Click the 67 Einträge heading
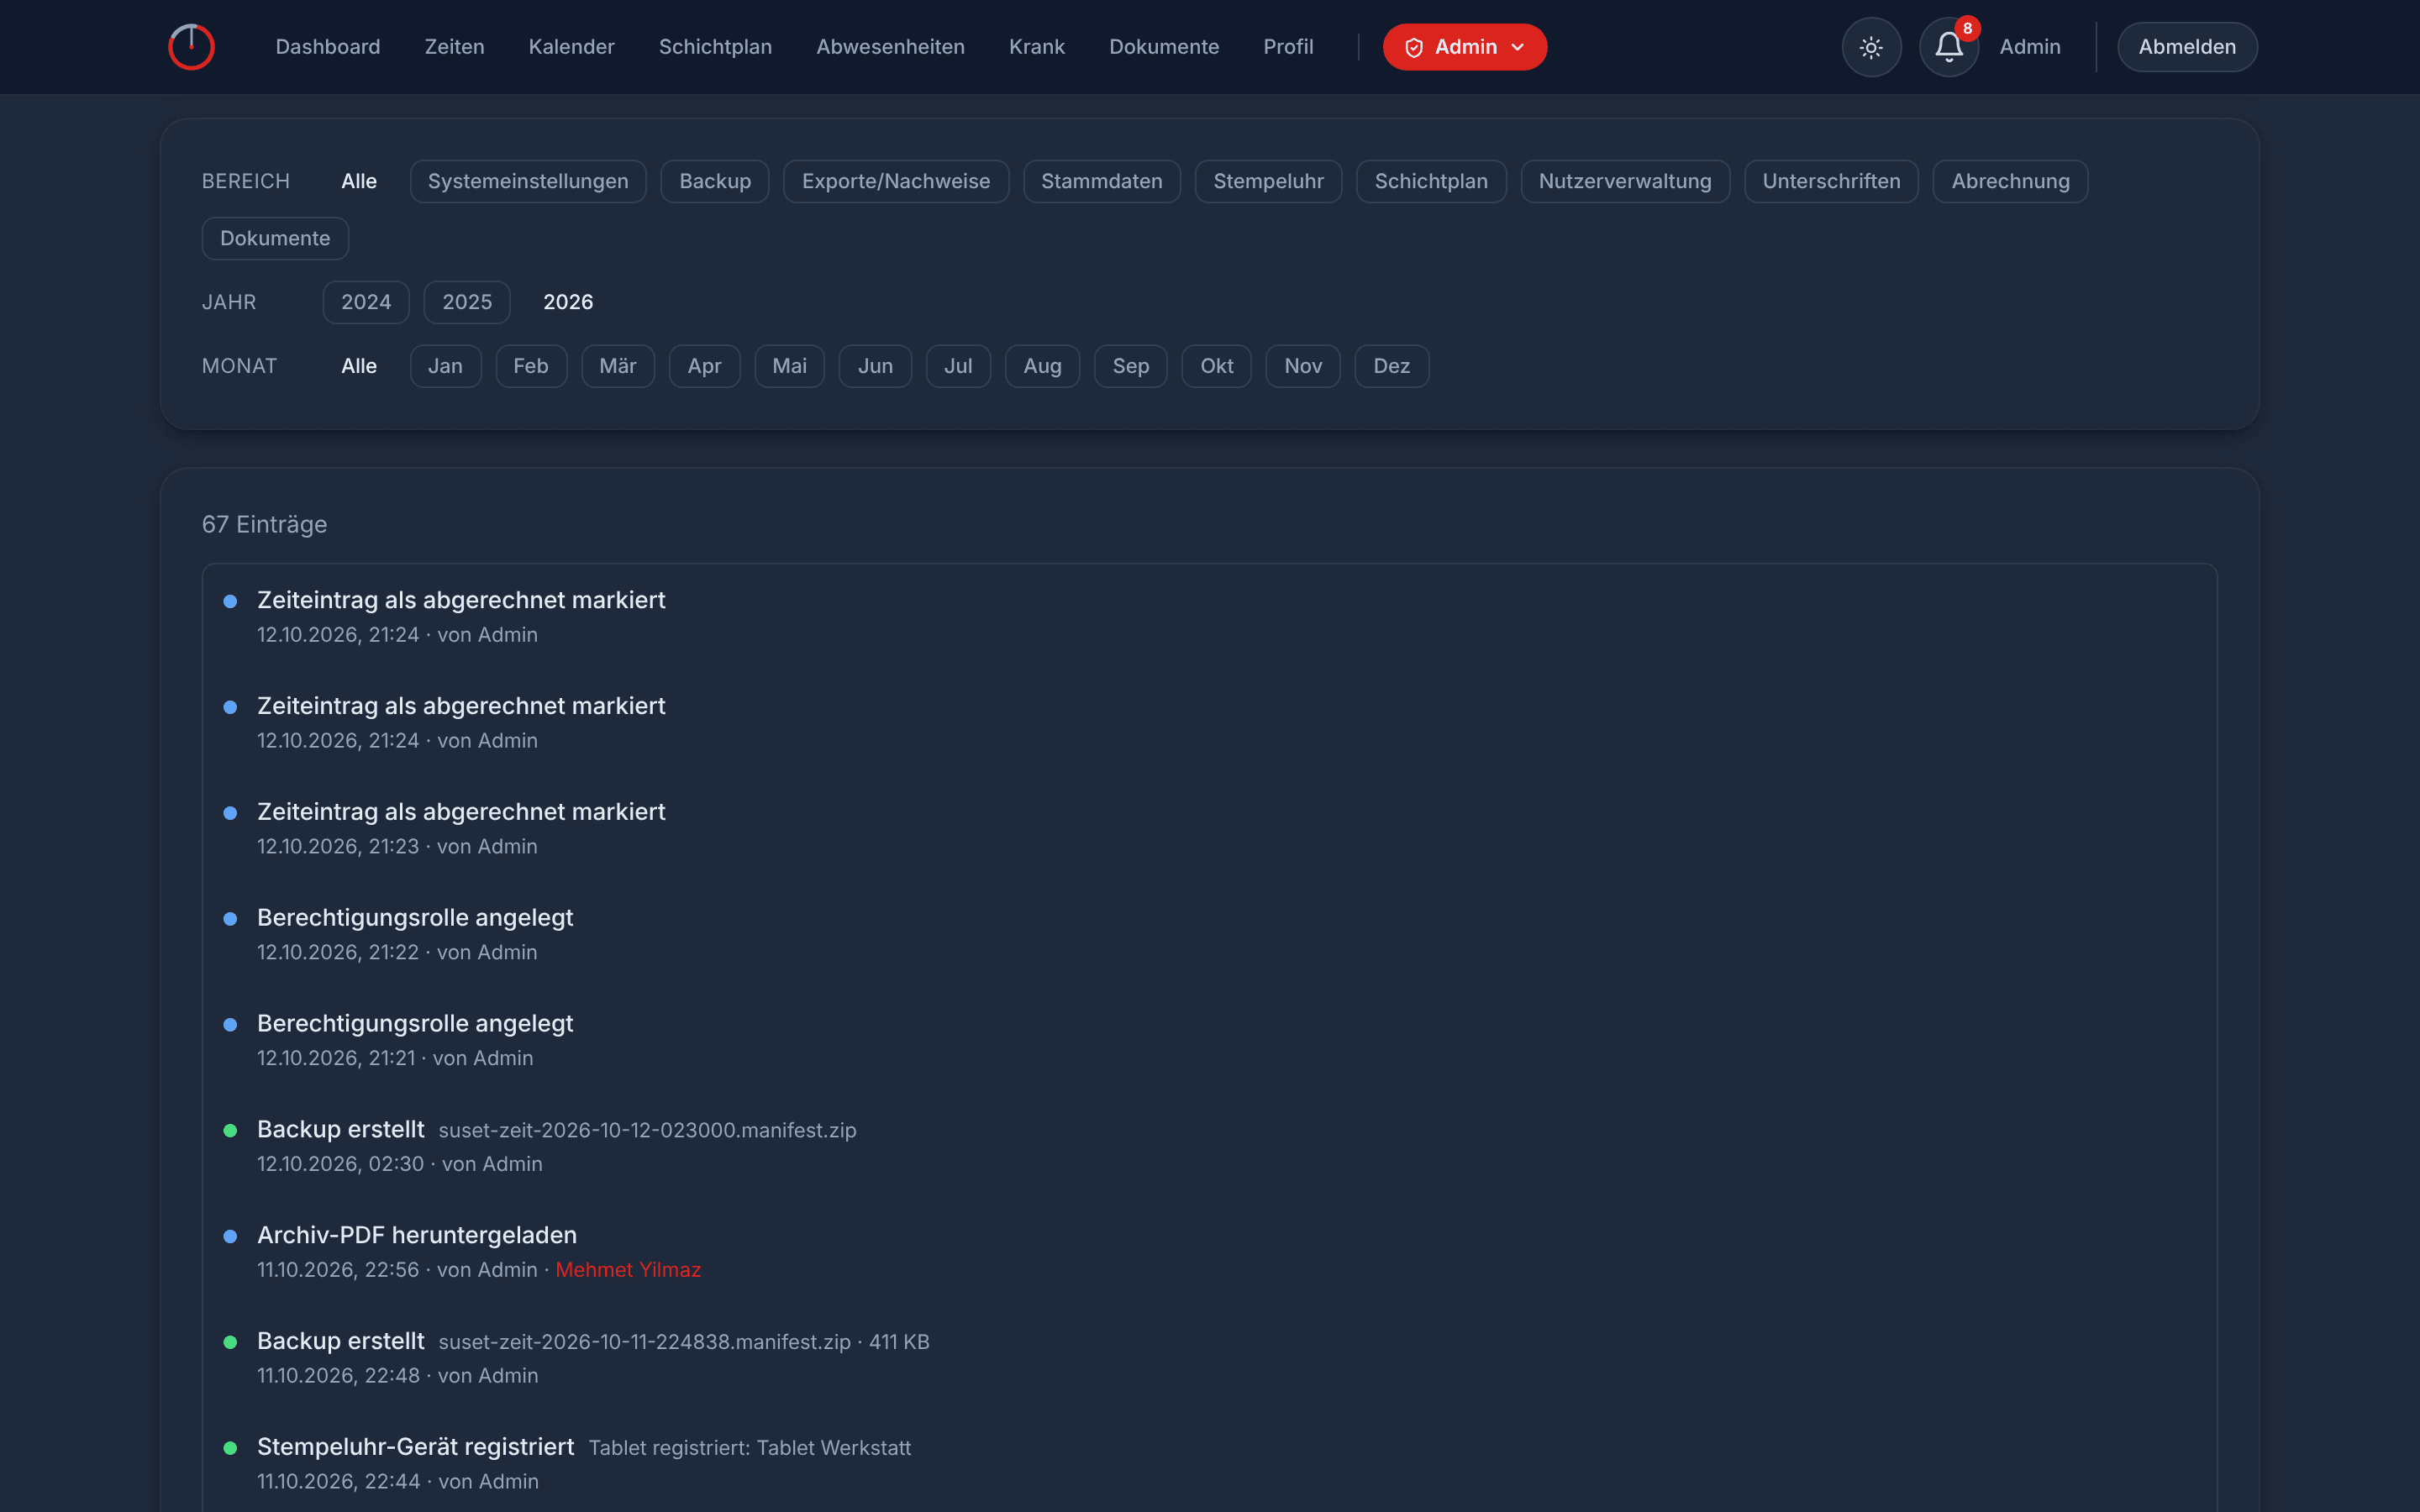This screenshot has width=2420, height=1512. click(x=264, y=525)
